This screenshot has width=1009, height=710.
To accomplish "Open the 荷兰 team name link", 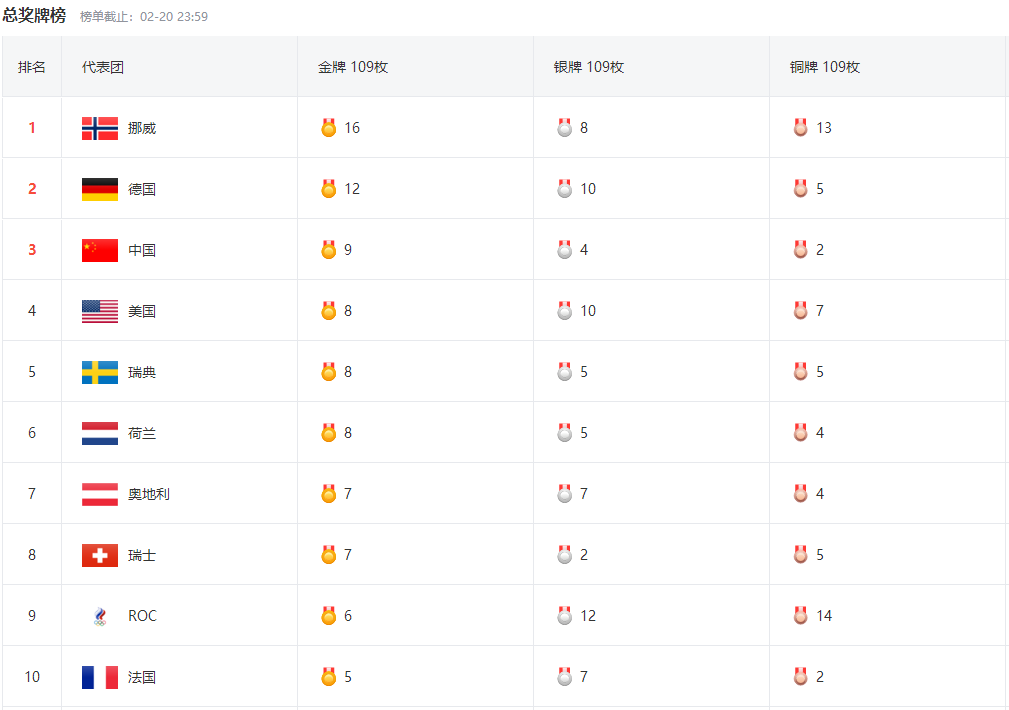I will pos(142,433).
